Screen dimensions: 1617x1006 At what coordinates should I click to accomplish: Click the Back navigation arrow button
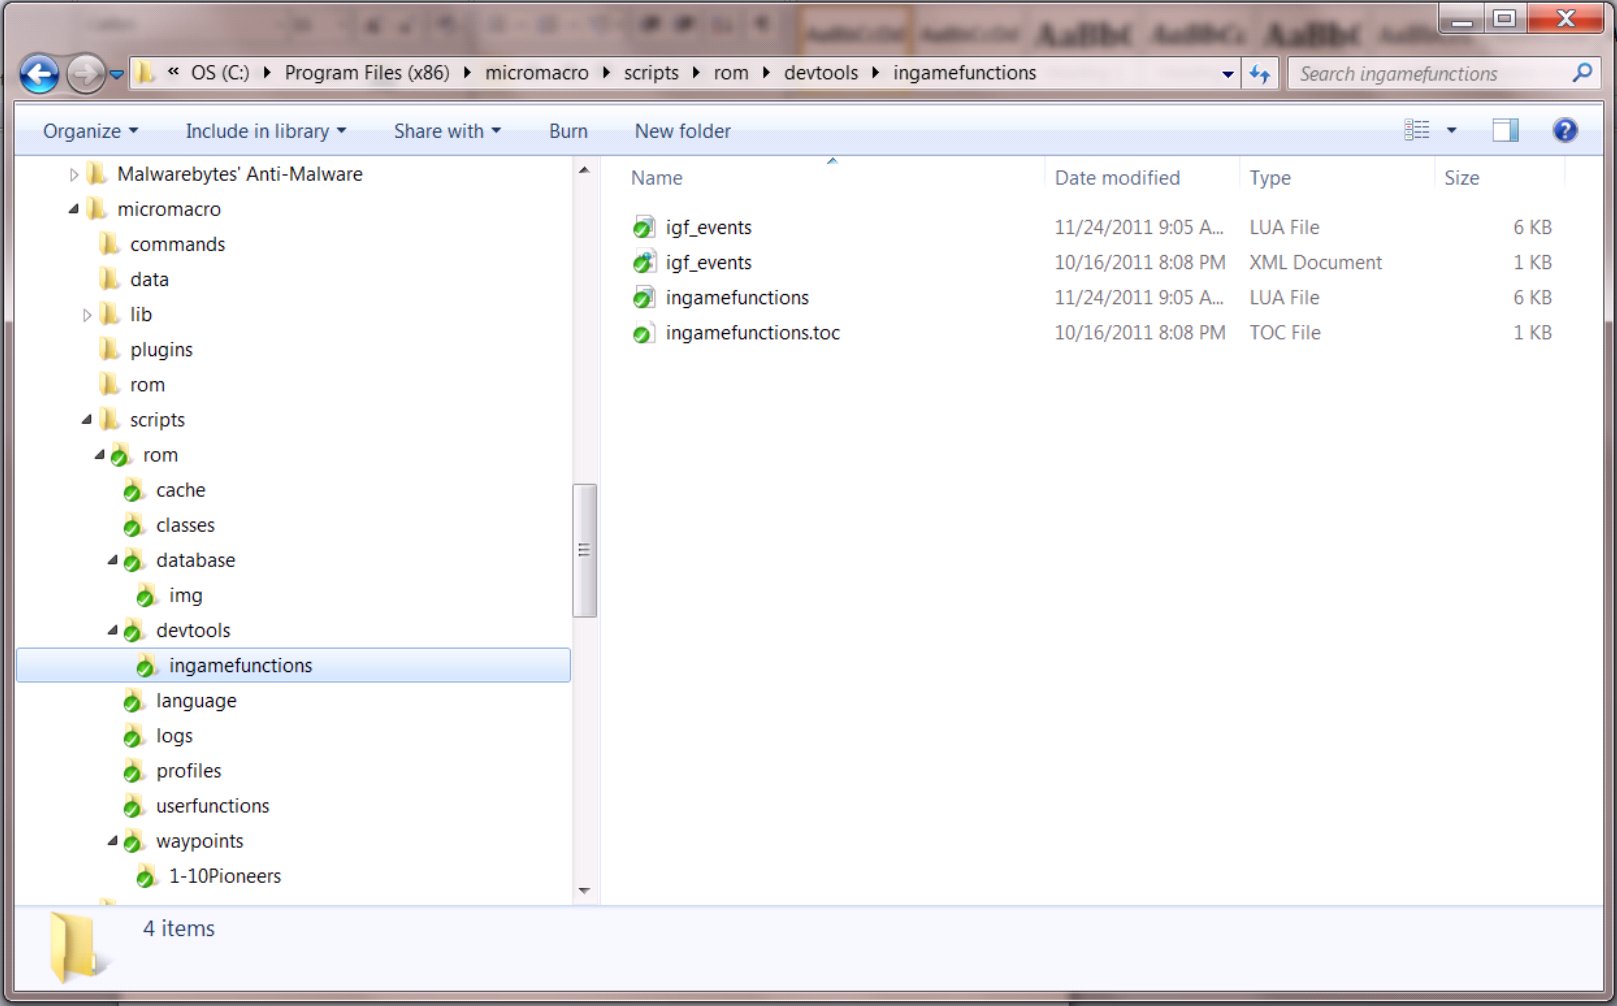(x=39, y=74)
